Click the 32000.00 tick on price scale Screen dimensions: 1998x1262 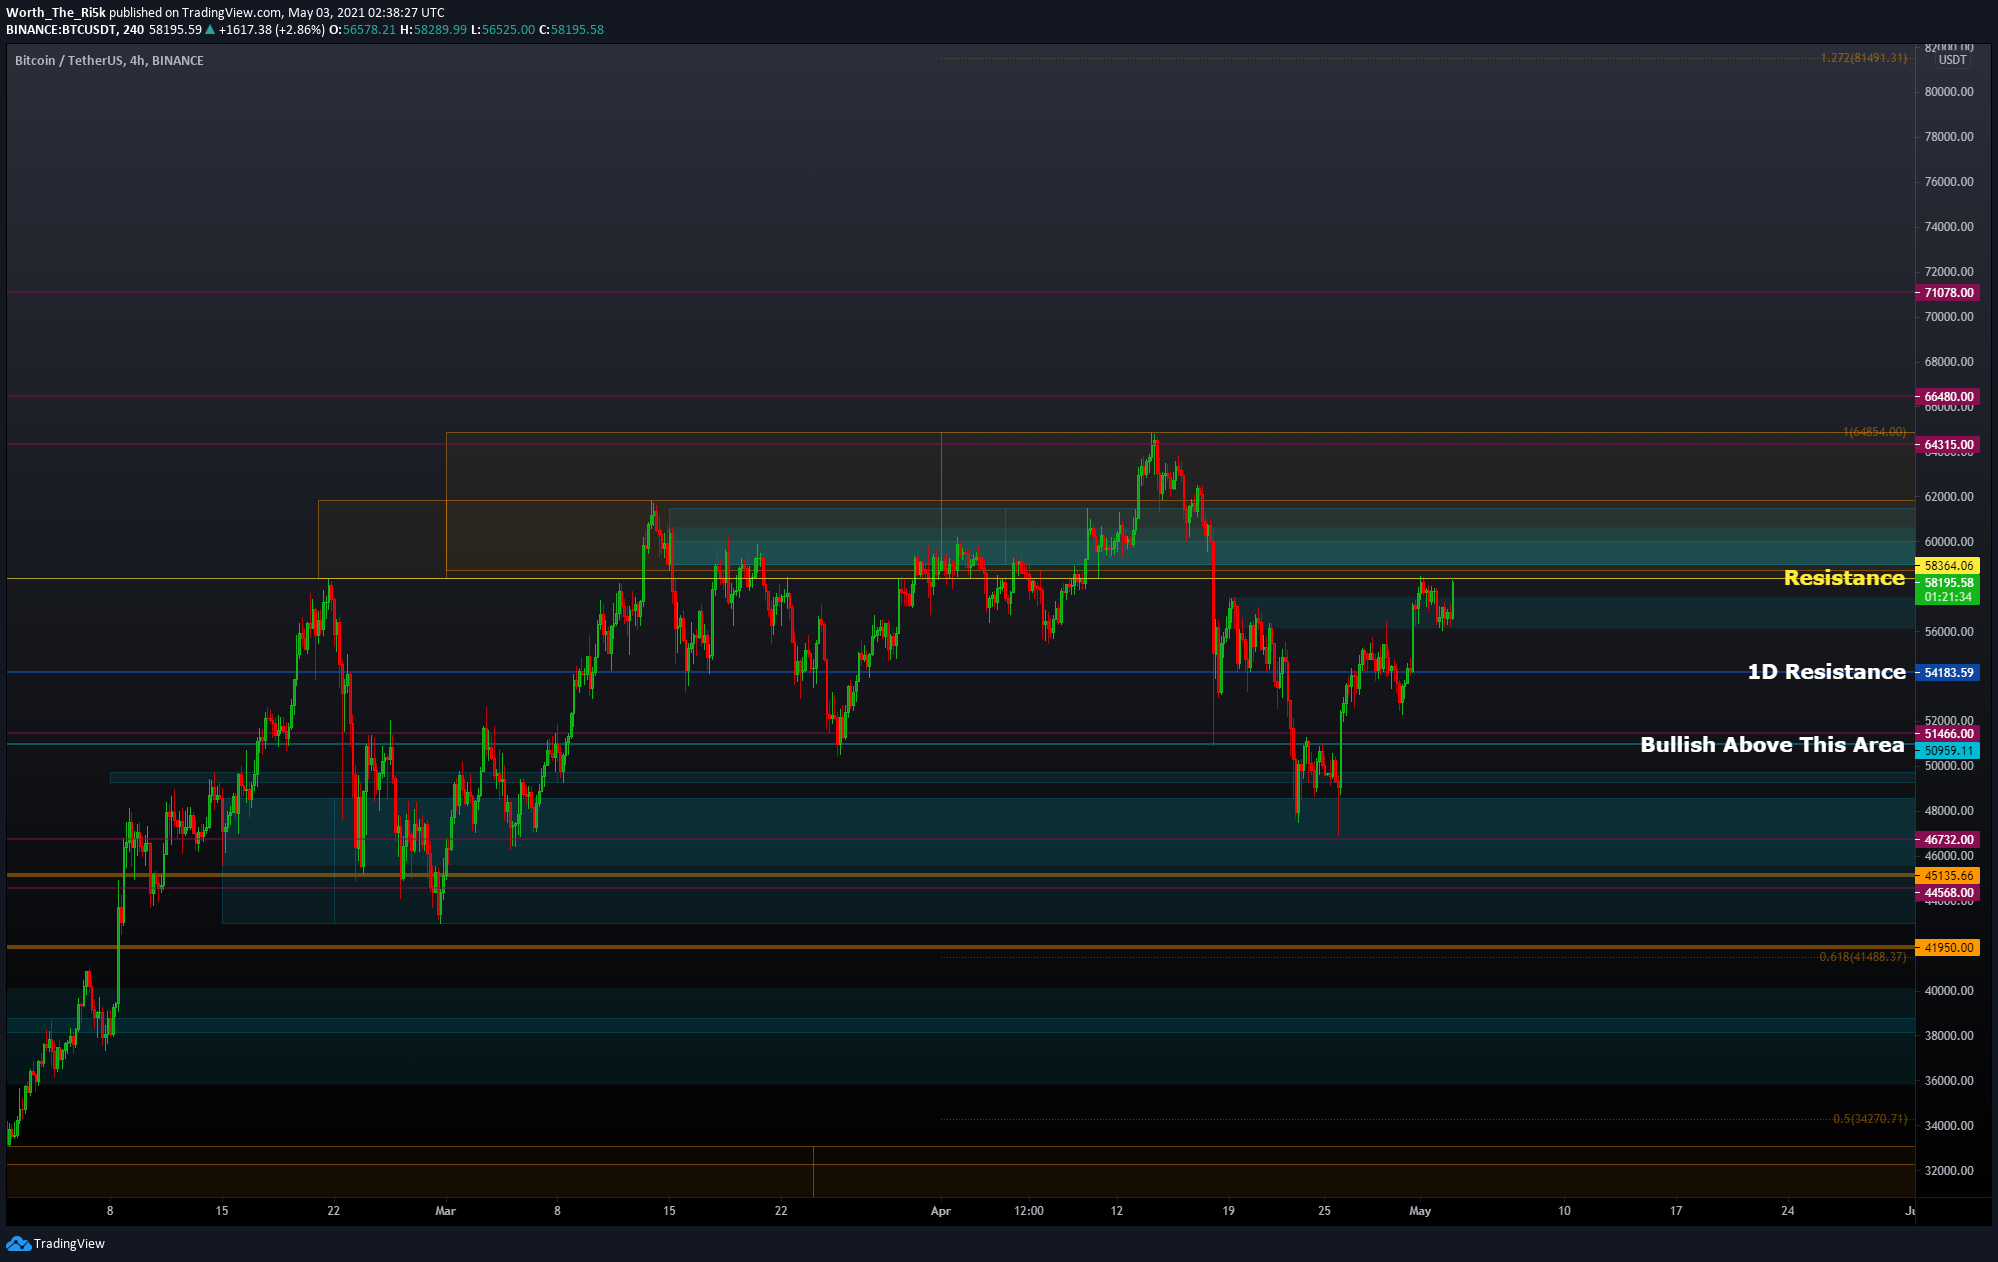(1949, 1171)
